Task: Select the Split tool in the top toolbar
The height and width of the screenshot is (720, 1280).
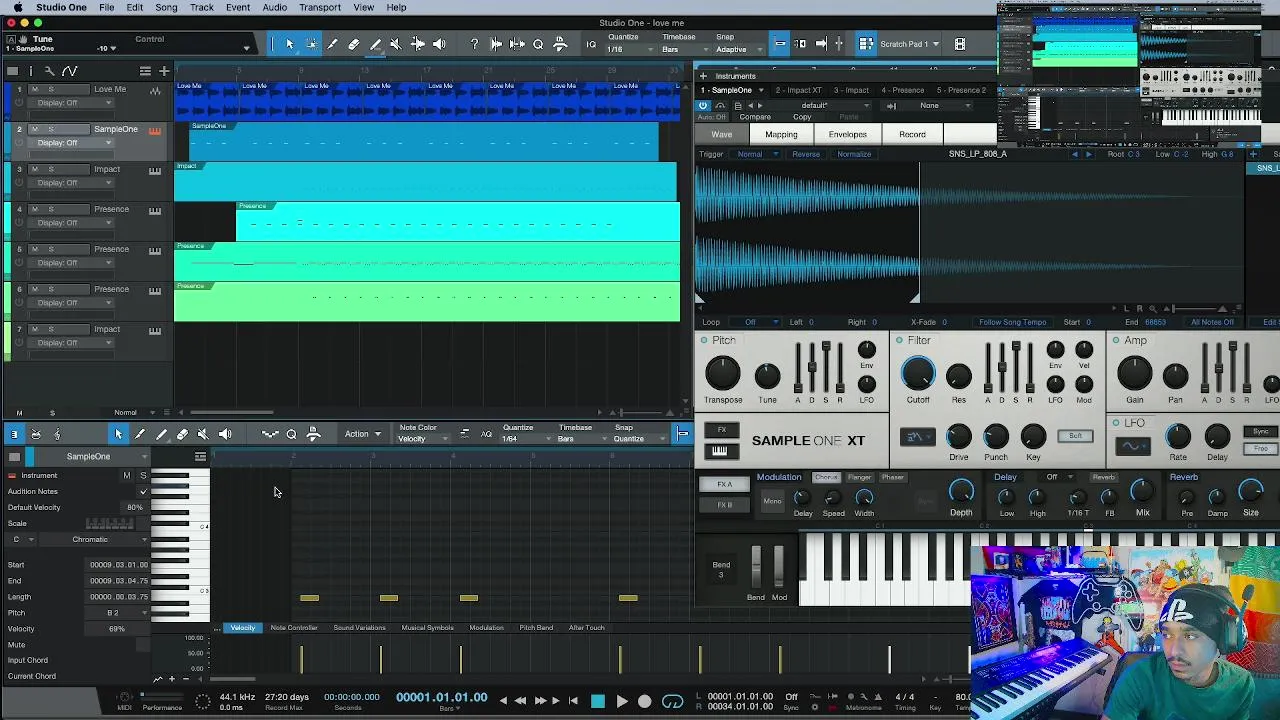Action: point(332,44)
